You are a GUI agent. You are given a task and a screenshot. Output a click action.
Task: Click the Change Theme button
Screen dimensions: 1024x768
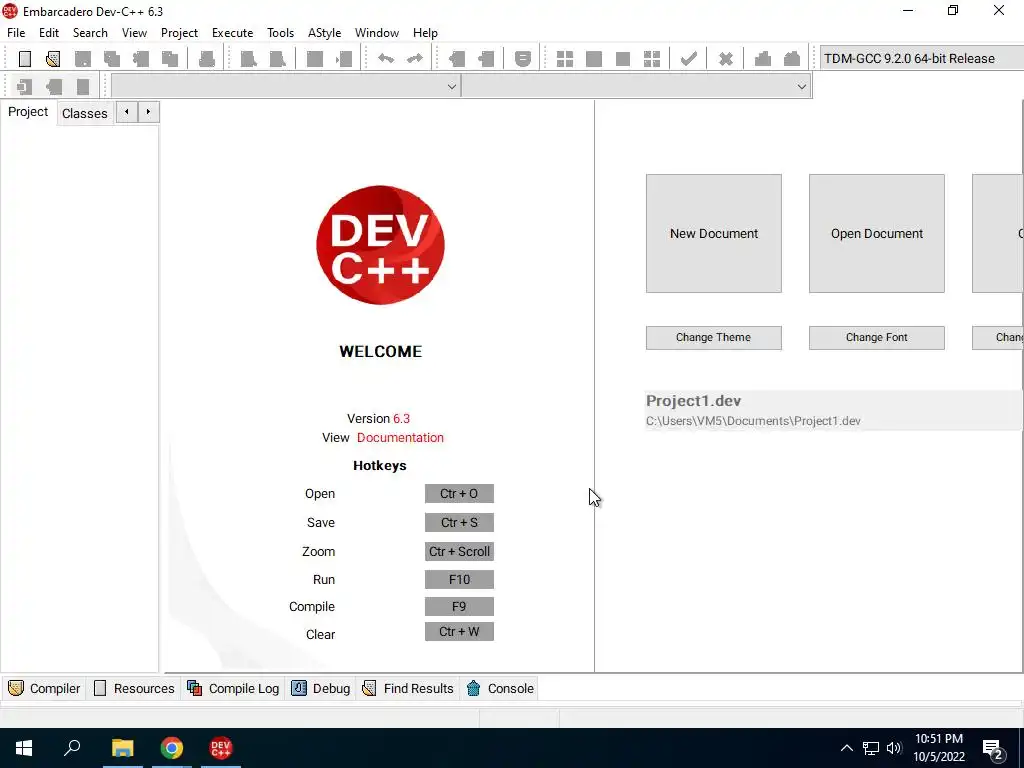coord(714,338)
